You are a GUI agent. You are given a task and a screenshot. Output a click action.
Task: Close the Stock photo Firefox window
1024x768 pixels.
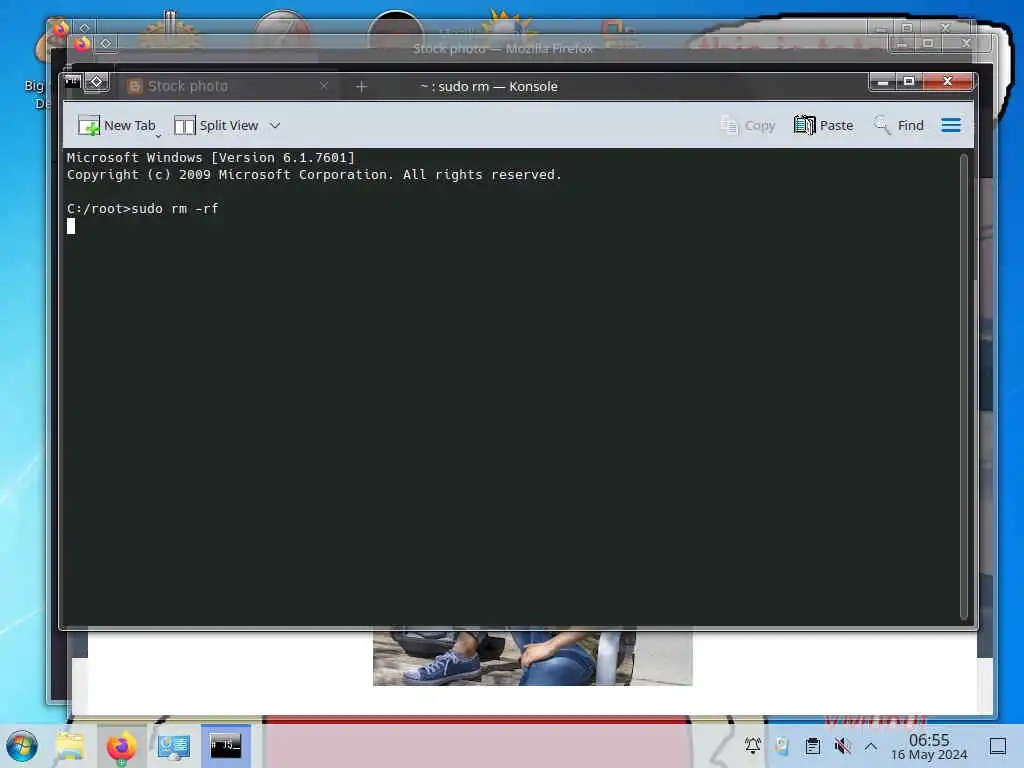[967, 44]
